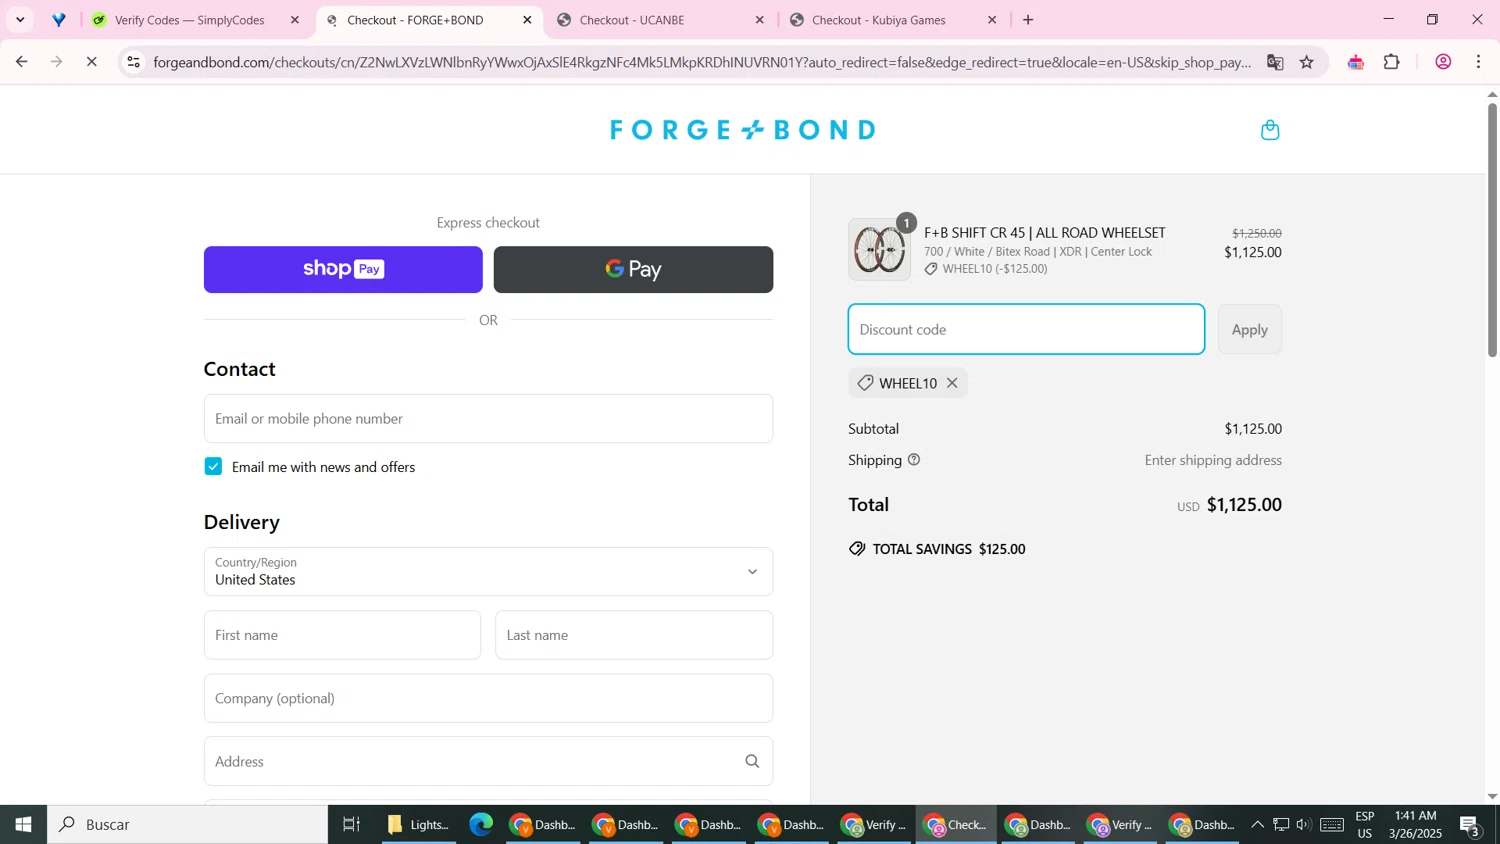View site information icon in address bar
Screen dimensions: 1500x844
[134, 62]
